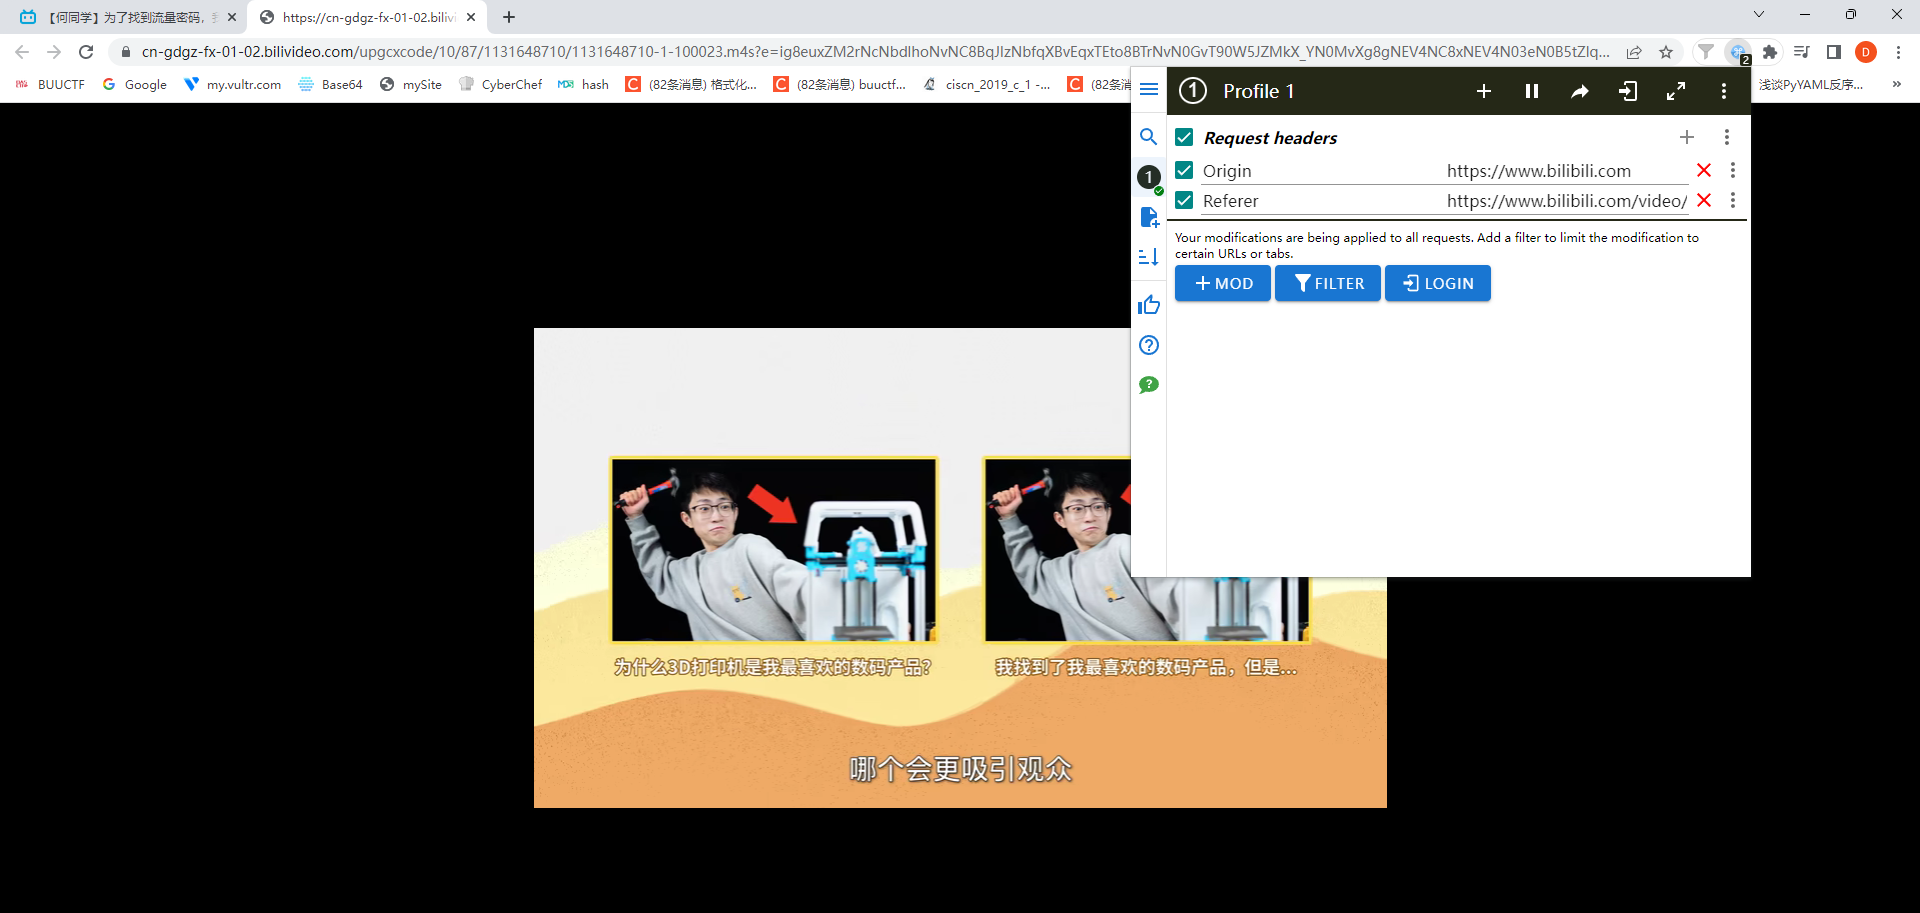This screenshot has width=1920, height=913.
Task: Open the Profile 1 three-dot menu
Action: [x=1723, y=91]
